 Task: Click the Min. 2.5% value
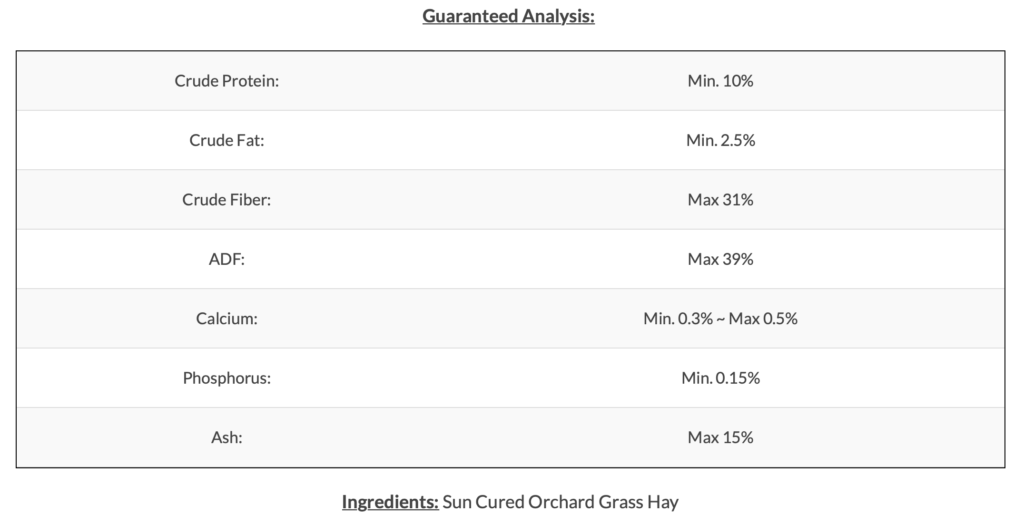(x=720, y=140)
